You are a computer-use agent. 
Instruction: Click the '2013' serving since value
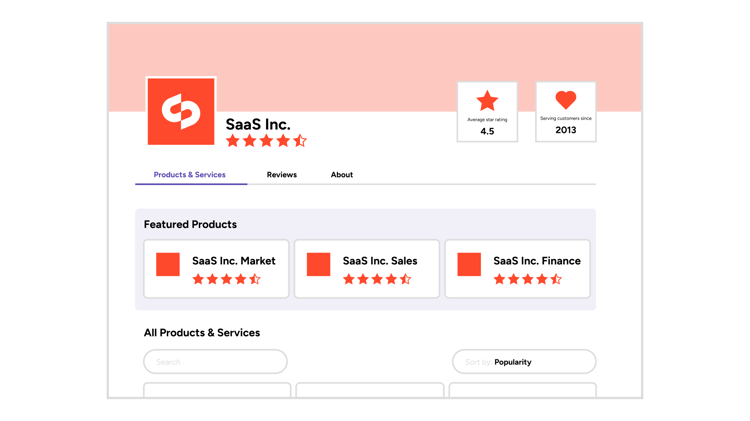click(565, 130)
